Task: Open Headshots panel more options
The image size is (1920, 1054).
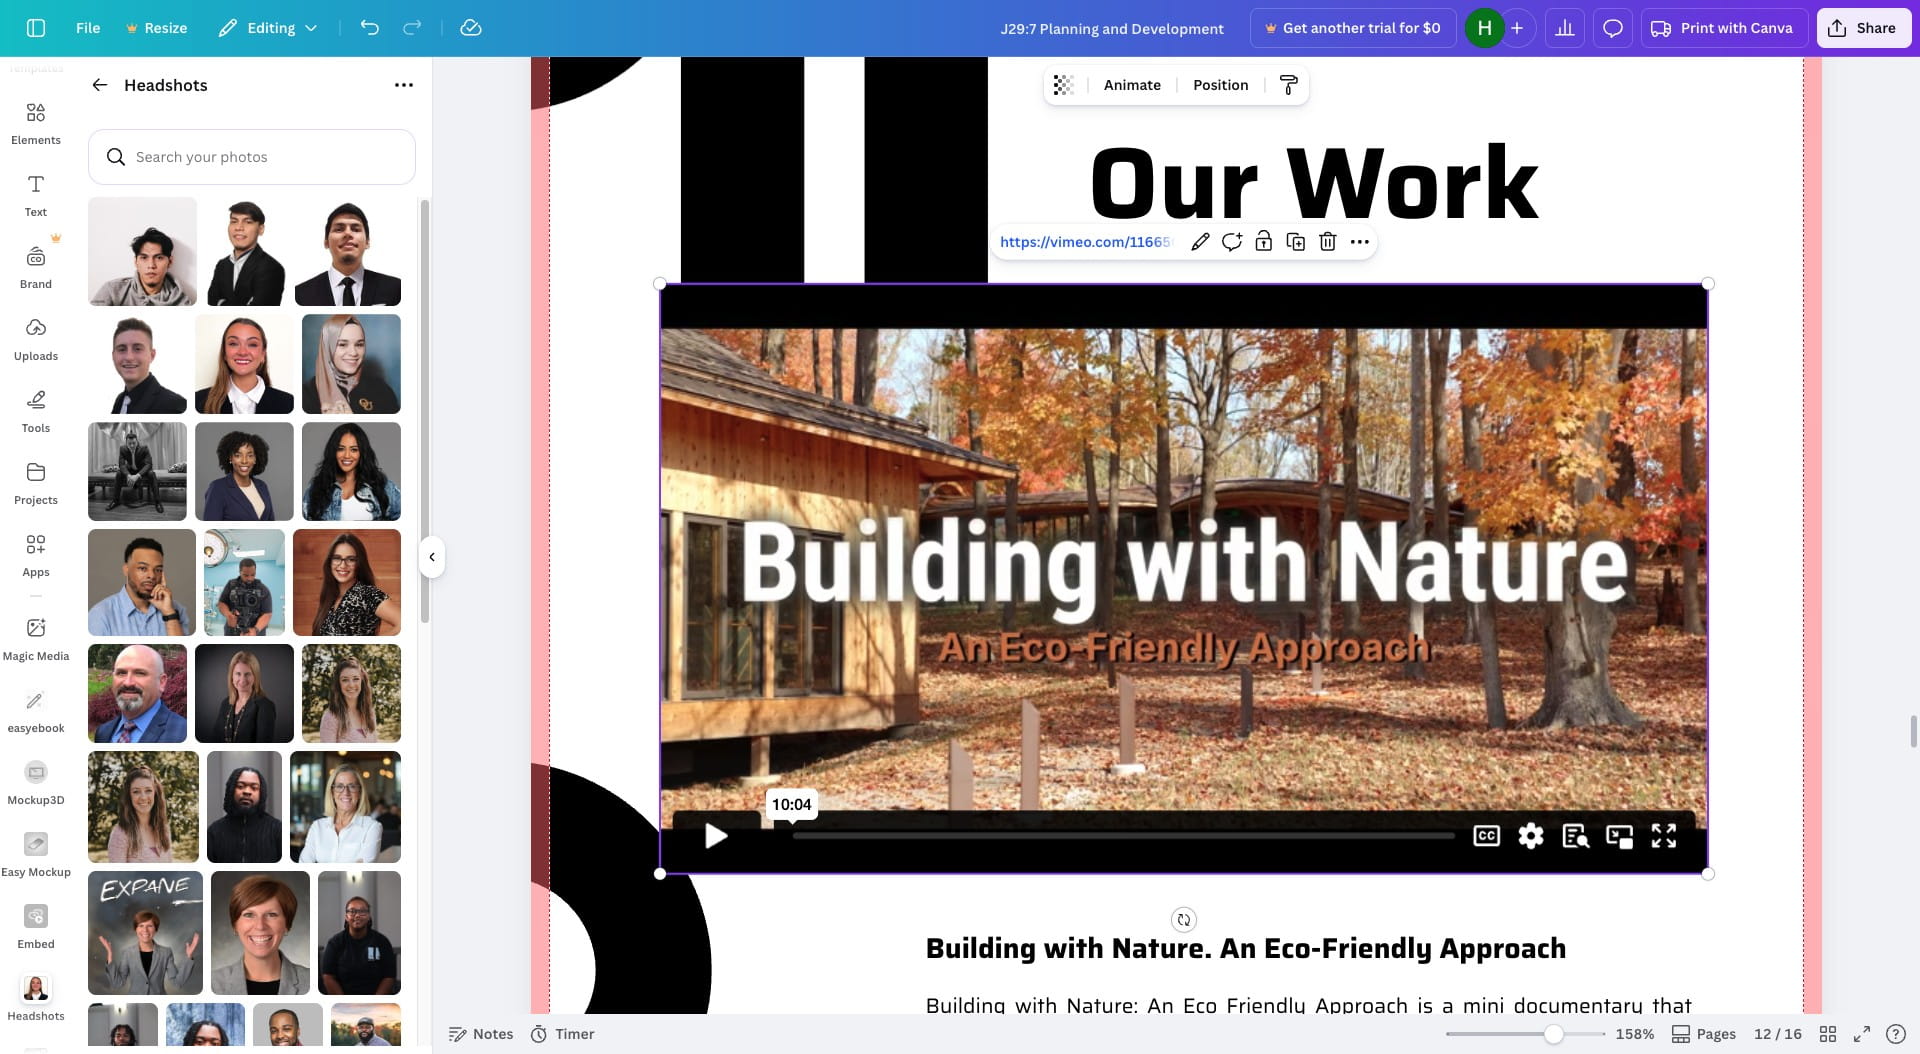Action: pyautogui.click(x=404, y=85)
